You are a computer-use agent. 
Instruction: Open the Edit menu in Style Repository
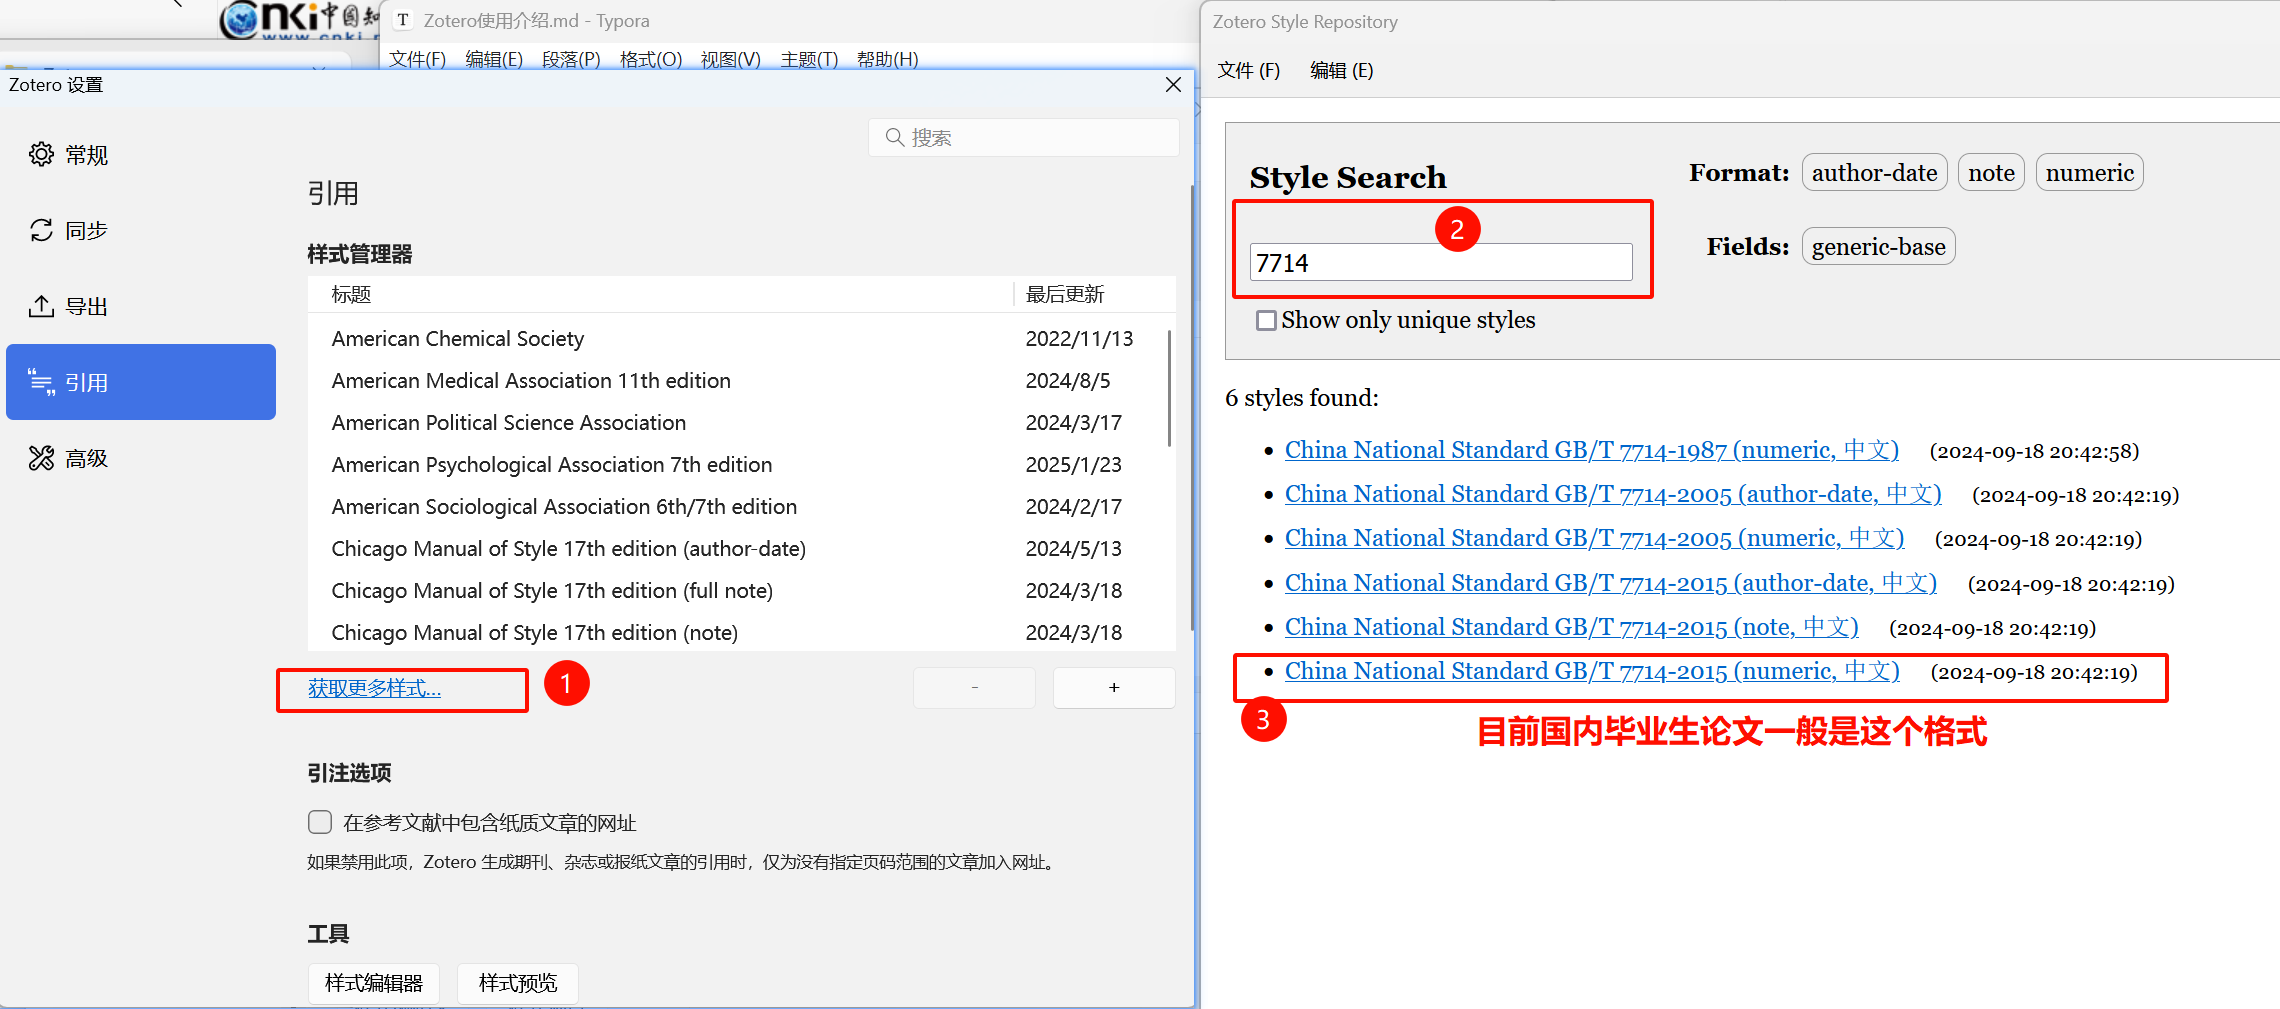pyautogui.click(x=1341, y=71)
